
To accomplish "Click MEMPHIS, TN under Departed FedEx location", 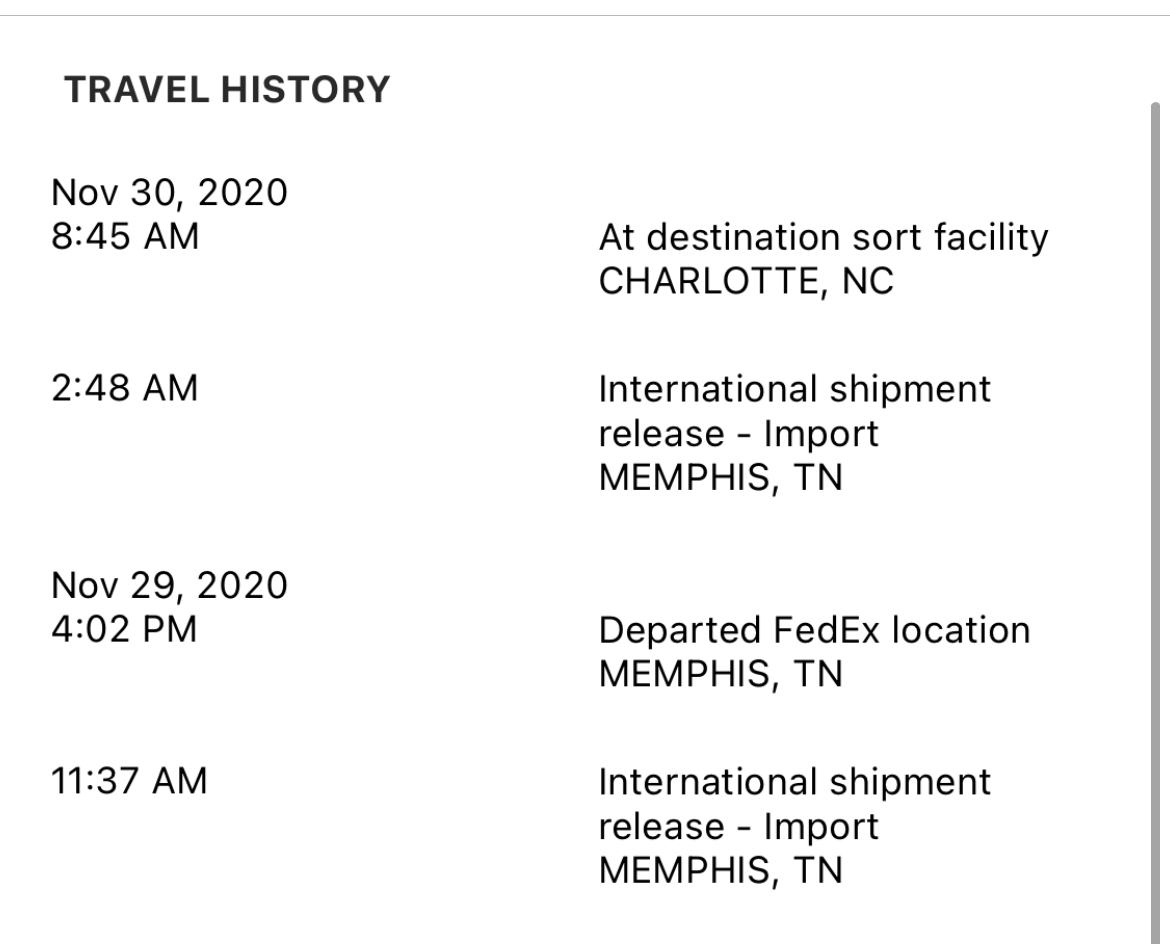I will pyautogui.click(x=721, y=675).
